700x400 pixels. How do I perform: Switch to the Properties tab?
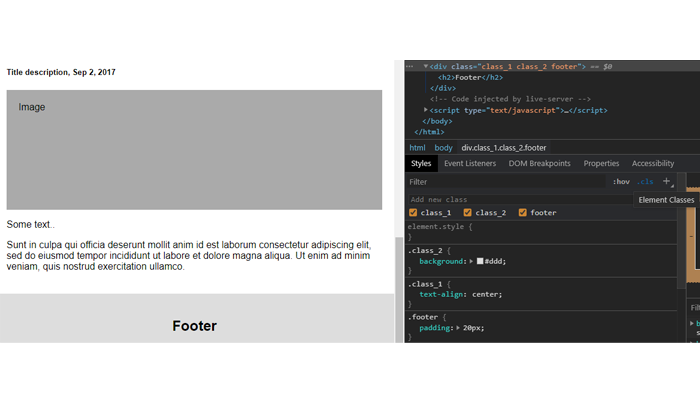601,163
